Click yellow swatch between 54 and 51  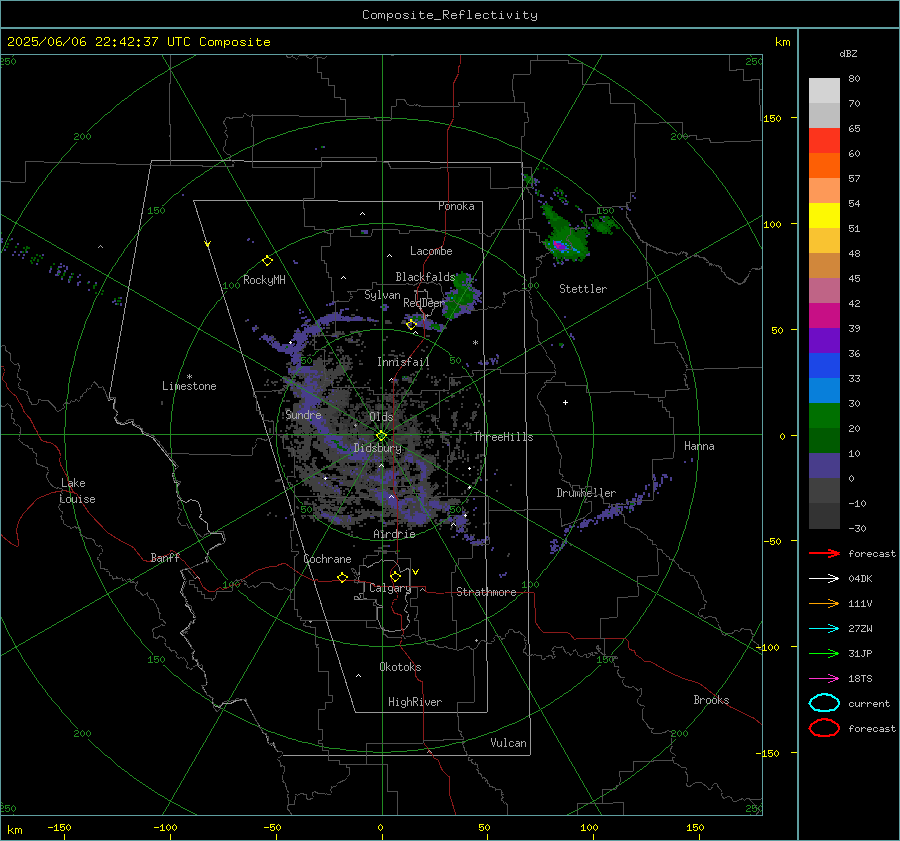(x=824, y=216)
